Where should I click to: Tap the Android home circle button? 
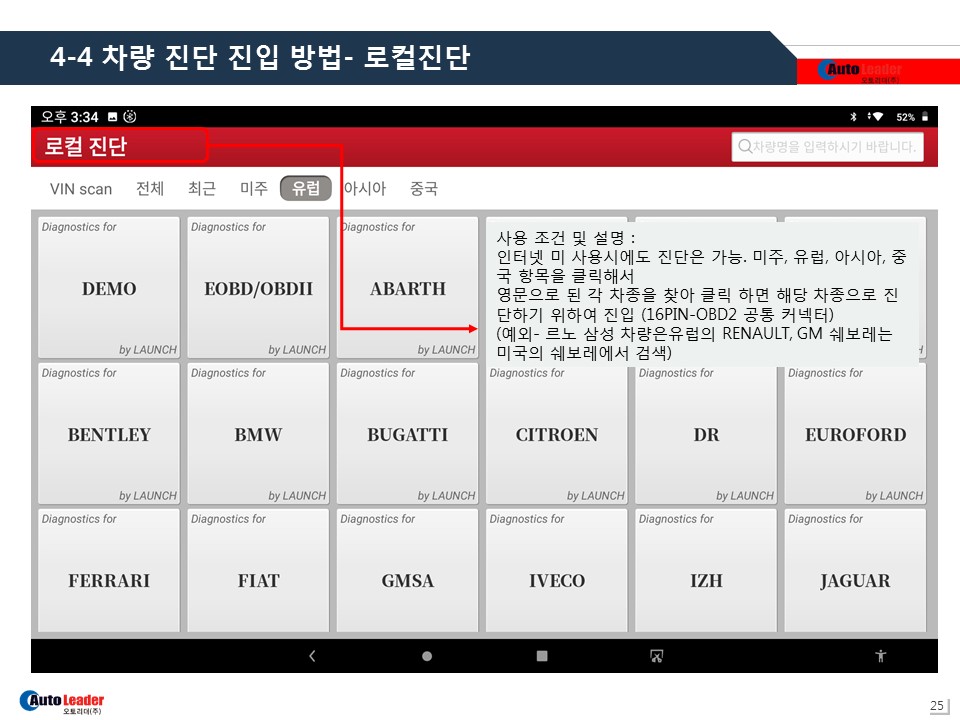click(427, 656)
